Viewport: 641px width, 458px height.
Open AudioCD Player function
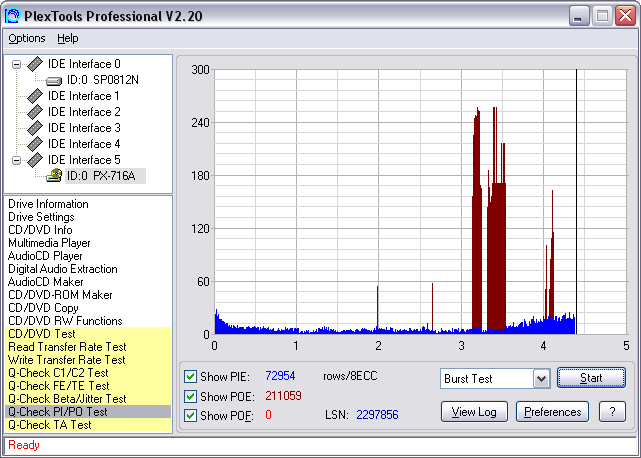pyautogui.click(x=45, y=256)
